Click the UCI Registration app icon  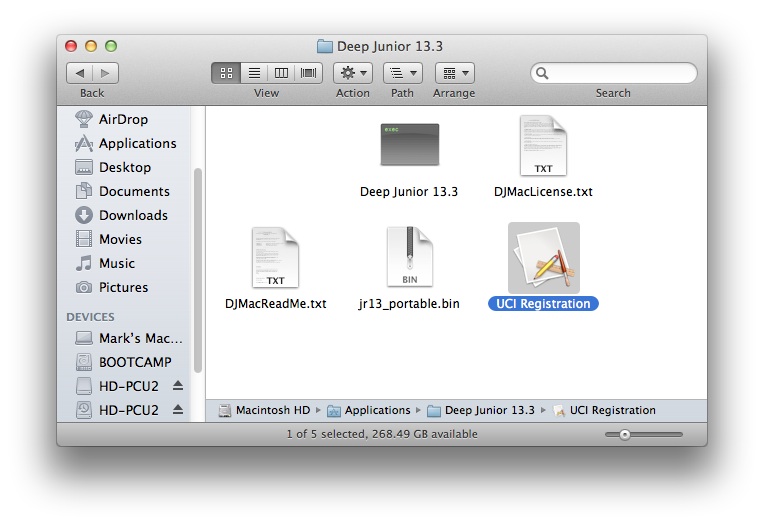coord(543,258)
